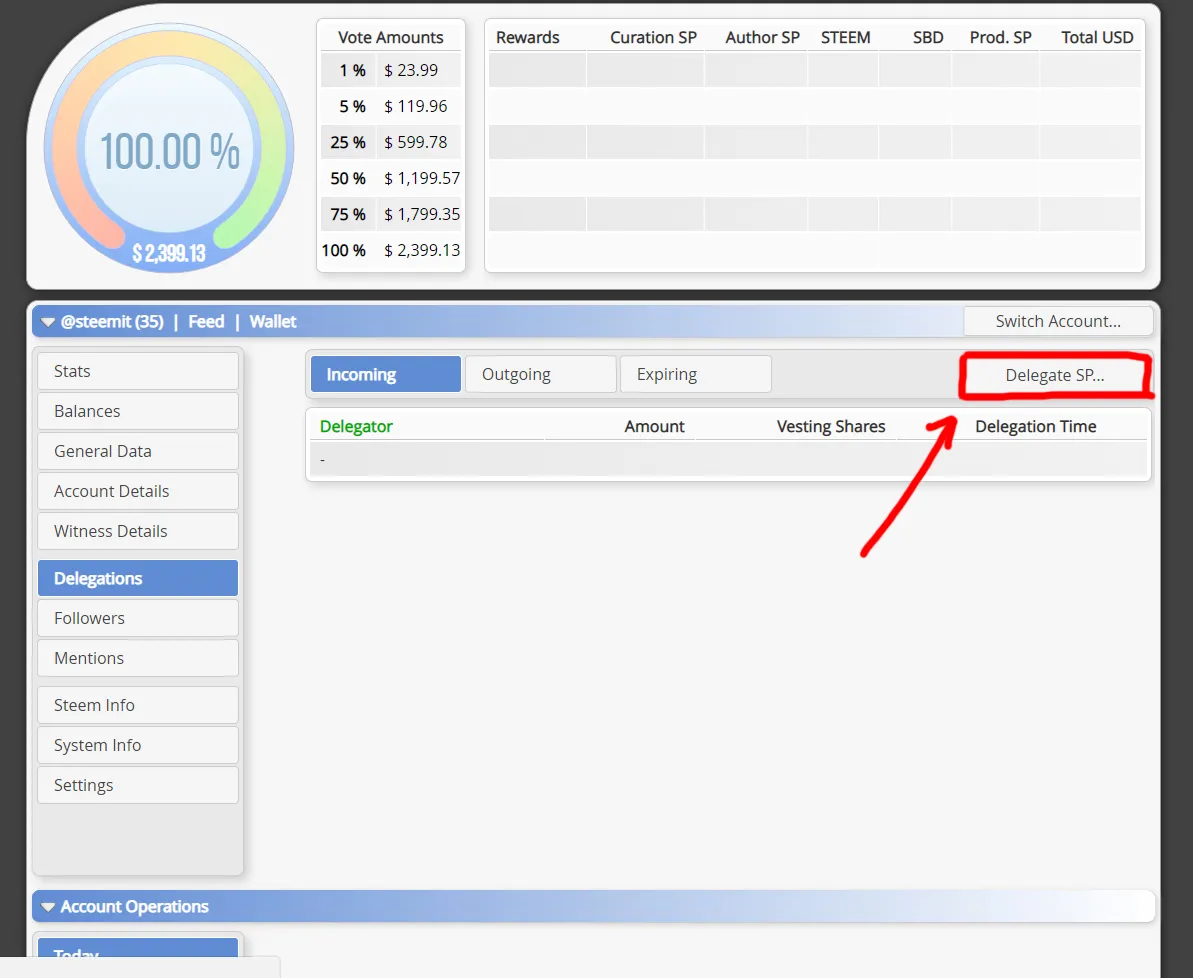Switch to the Expiring tab
This screenshot has height=978, width=1193.
tap(695, 374)
